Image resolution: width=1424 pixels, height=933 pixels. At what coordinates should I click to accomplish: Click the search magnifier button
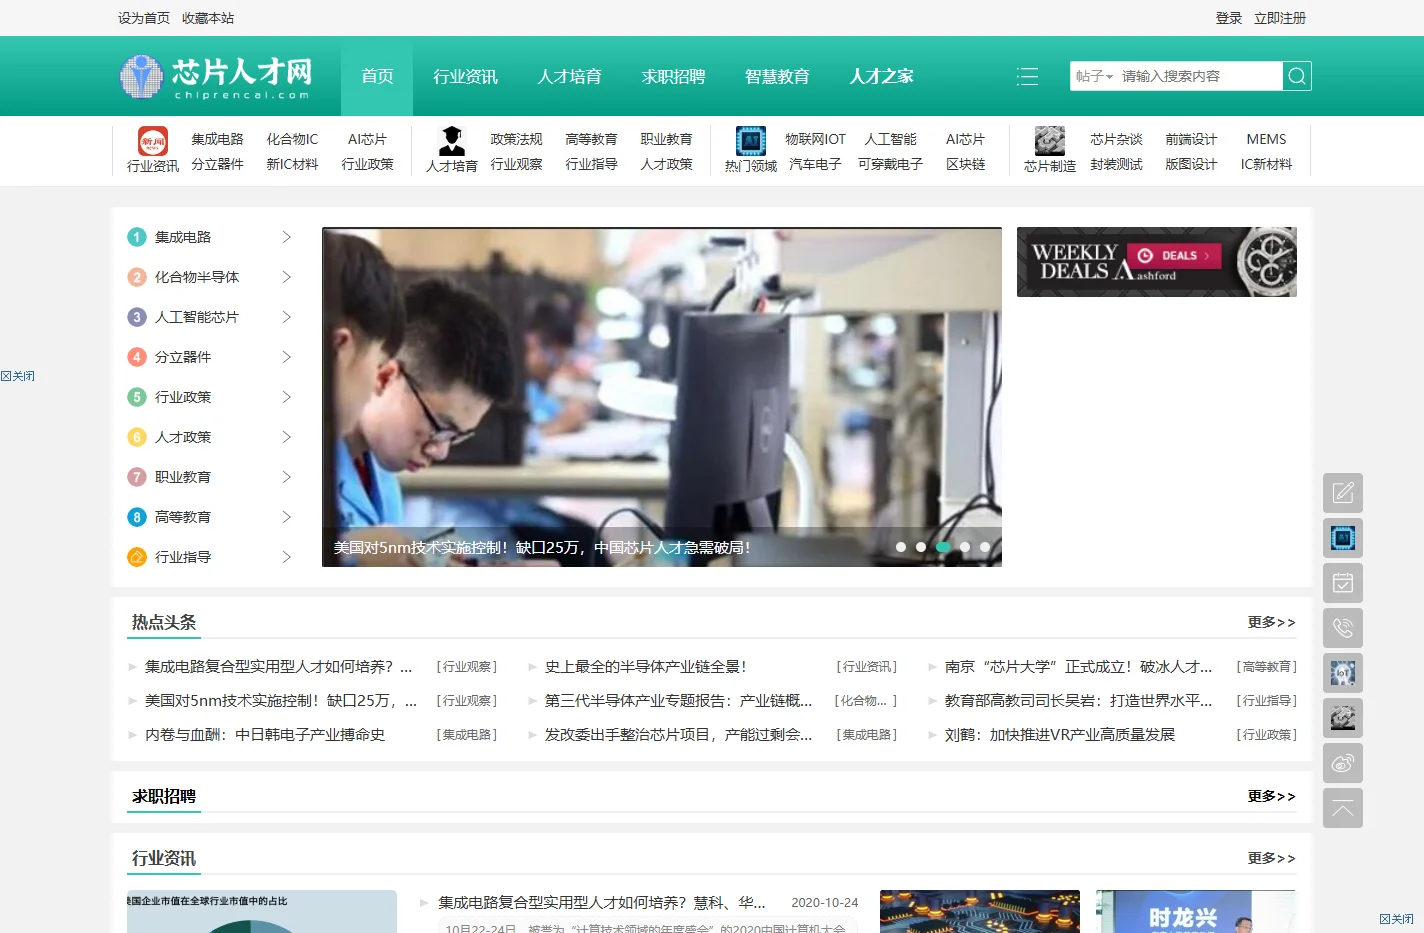pos(1297,76)
